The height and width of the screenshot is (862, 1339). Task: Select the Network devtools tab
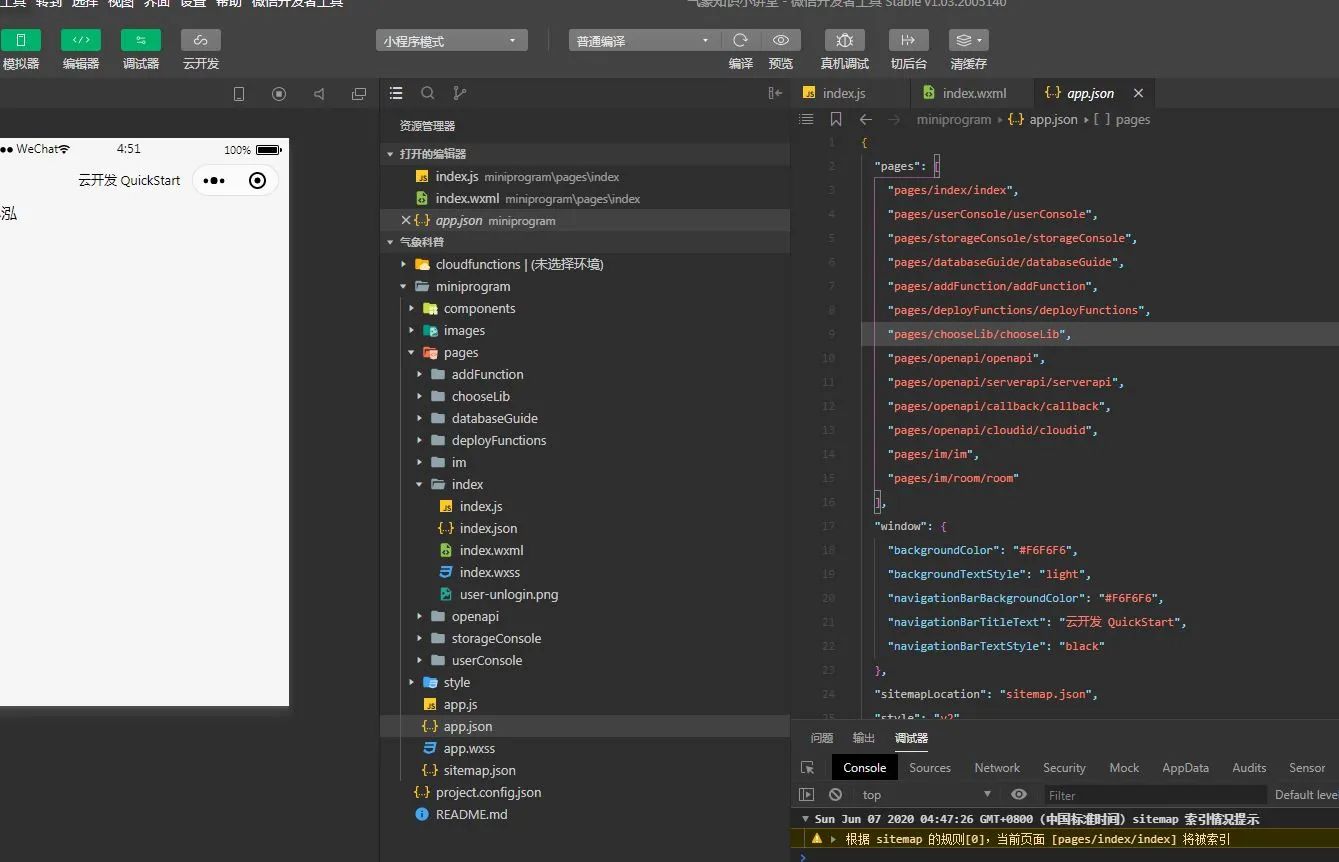point(997,768)
